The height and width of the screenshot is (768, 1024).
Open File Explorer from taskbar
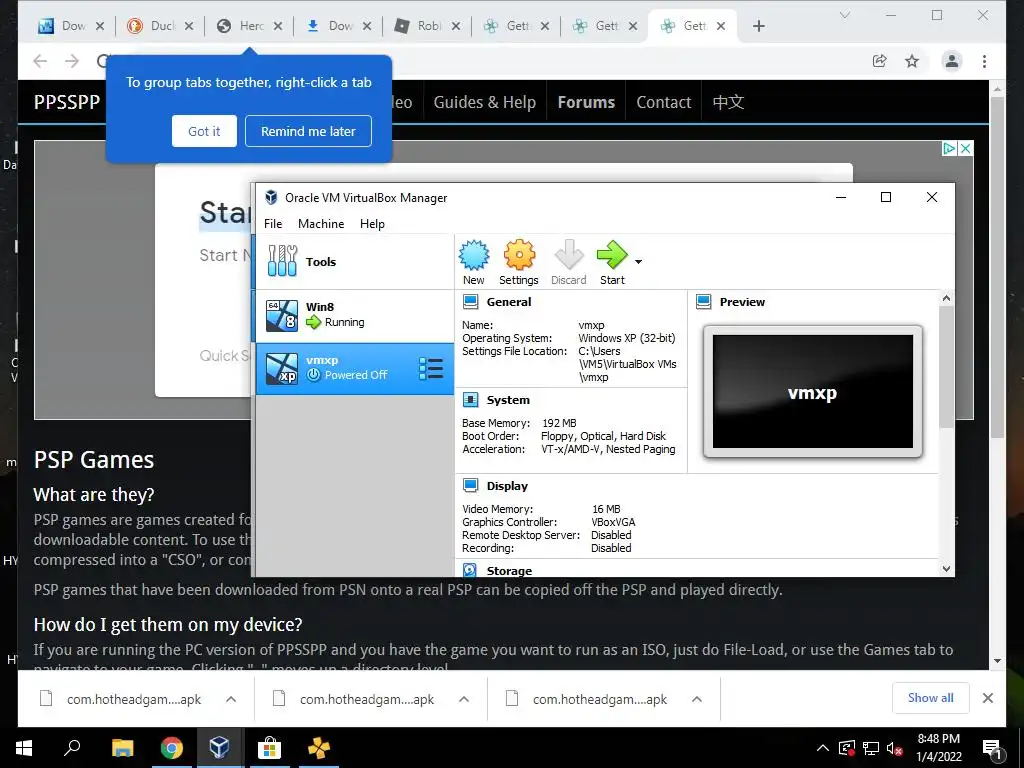122,748
